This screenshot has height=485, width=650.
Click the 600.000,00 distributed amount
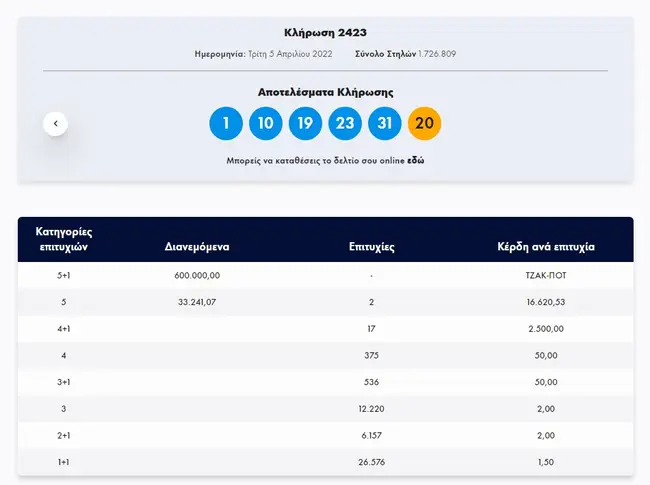[x=197, y=276]
